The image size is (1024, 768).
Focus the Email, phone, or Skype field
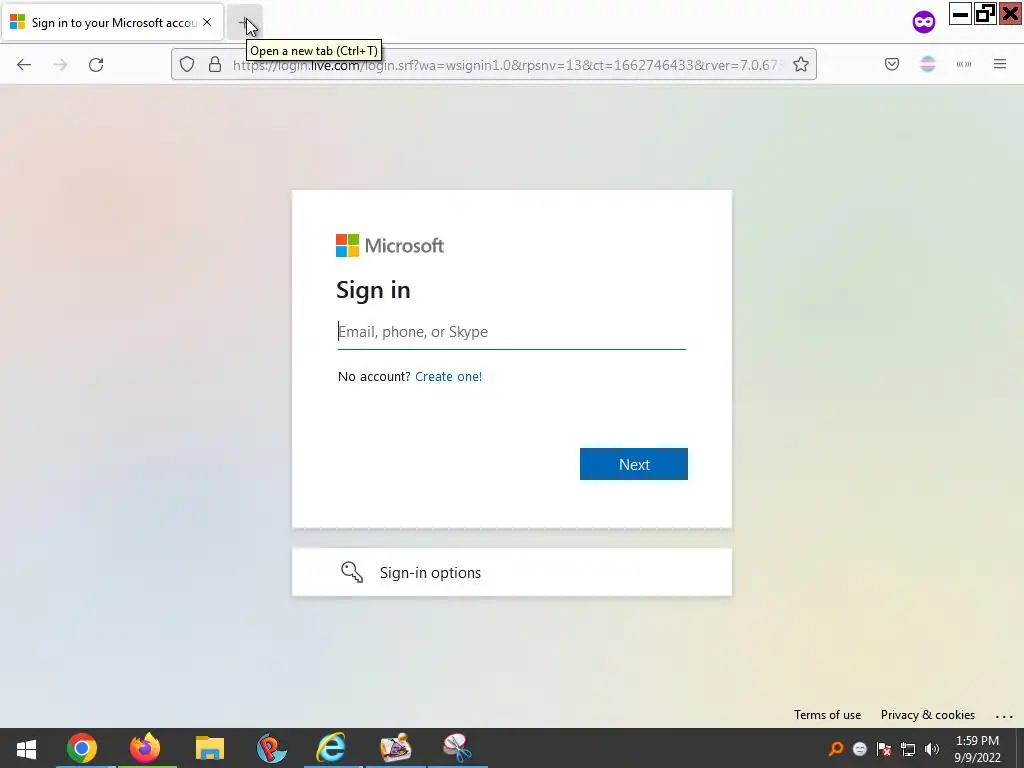tap(511, 332)
